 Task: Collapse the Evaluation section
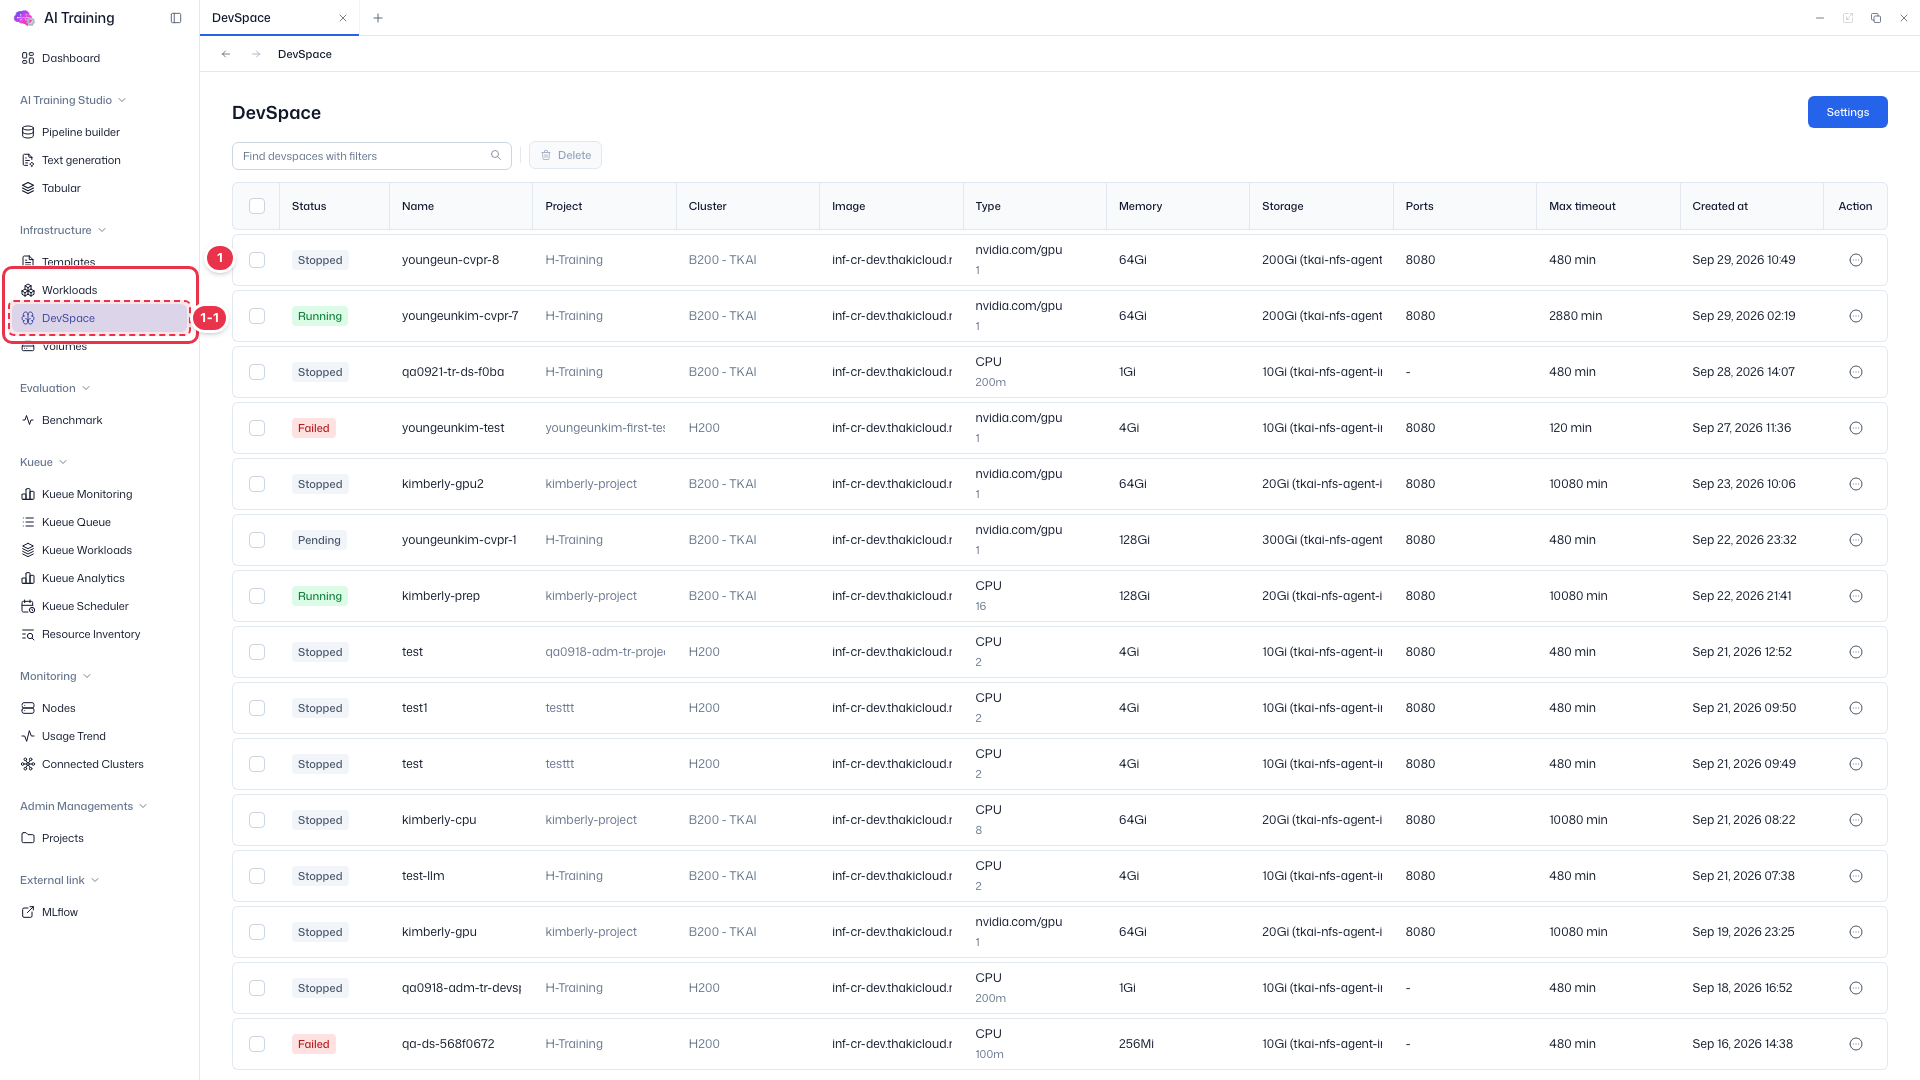[55, 388]
